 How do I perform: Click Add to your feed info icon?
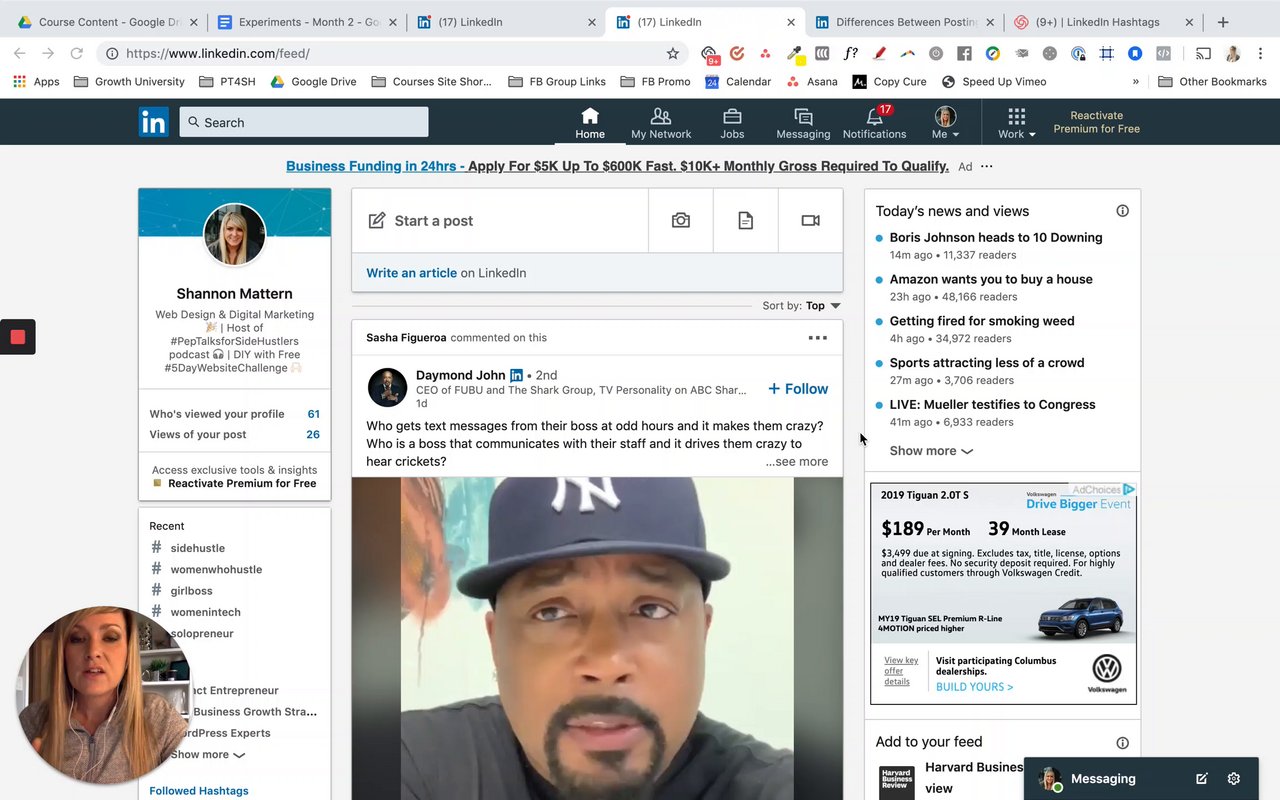pos(1122,743)
